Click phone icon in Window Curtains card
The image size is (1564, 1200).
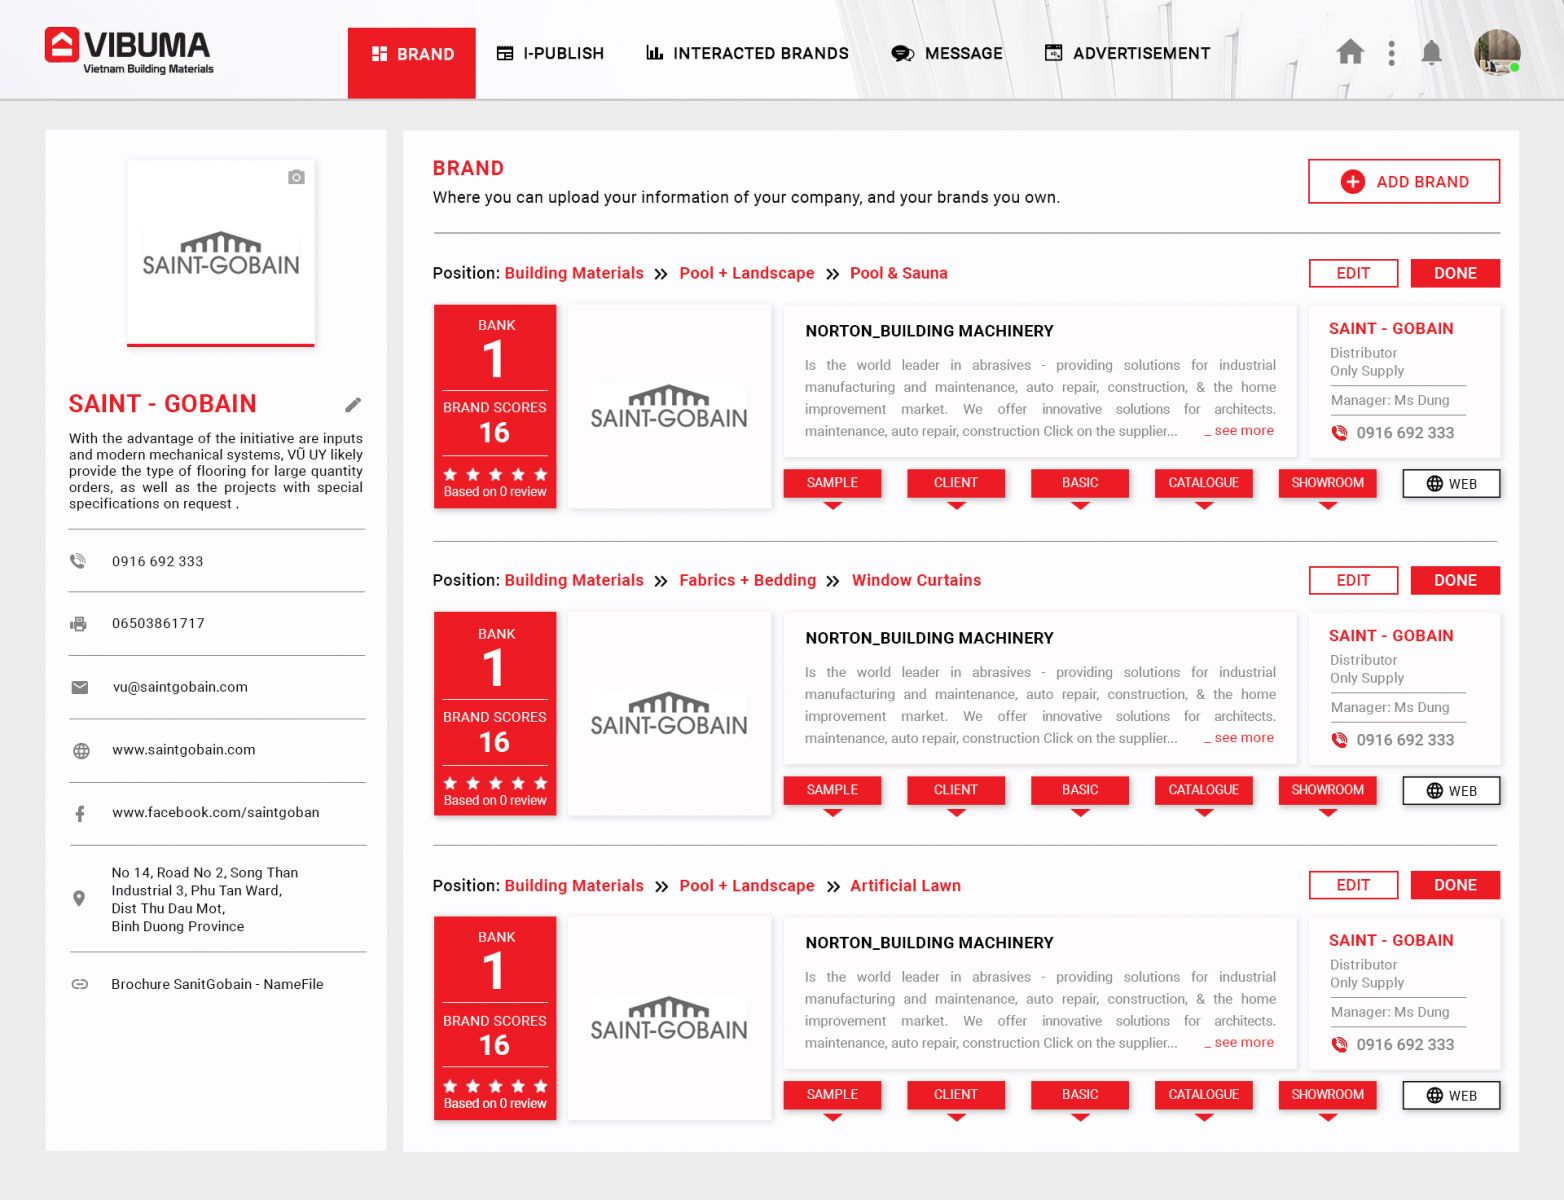[1339, 740]
